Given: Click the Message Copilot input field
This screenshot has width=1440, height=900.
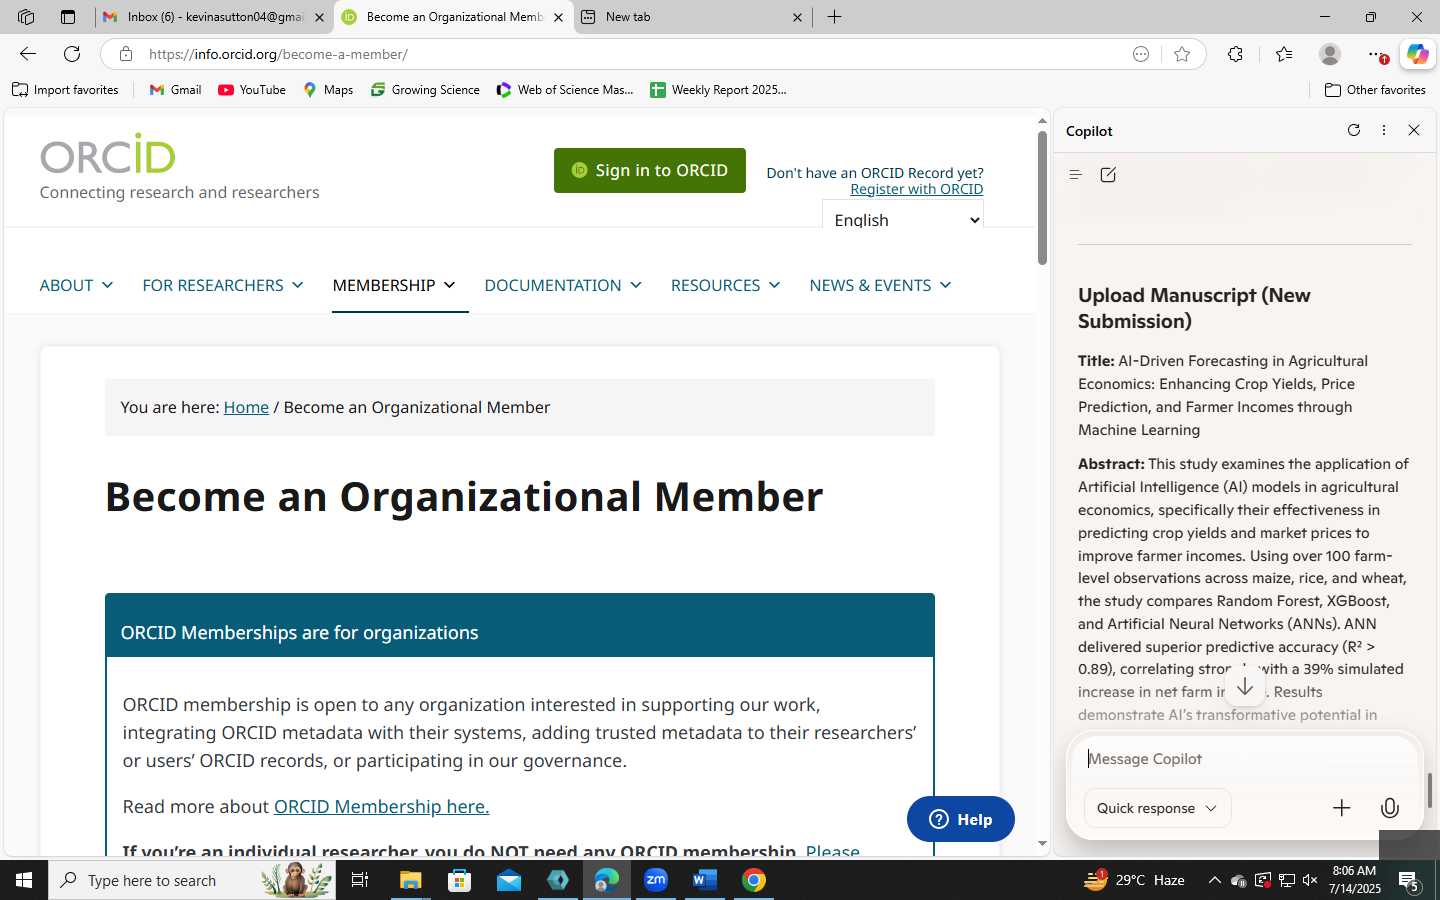Looking at the screenshot, I should pyautogui.click(x=1243, y=759).
